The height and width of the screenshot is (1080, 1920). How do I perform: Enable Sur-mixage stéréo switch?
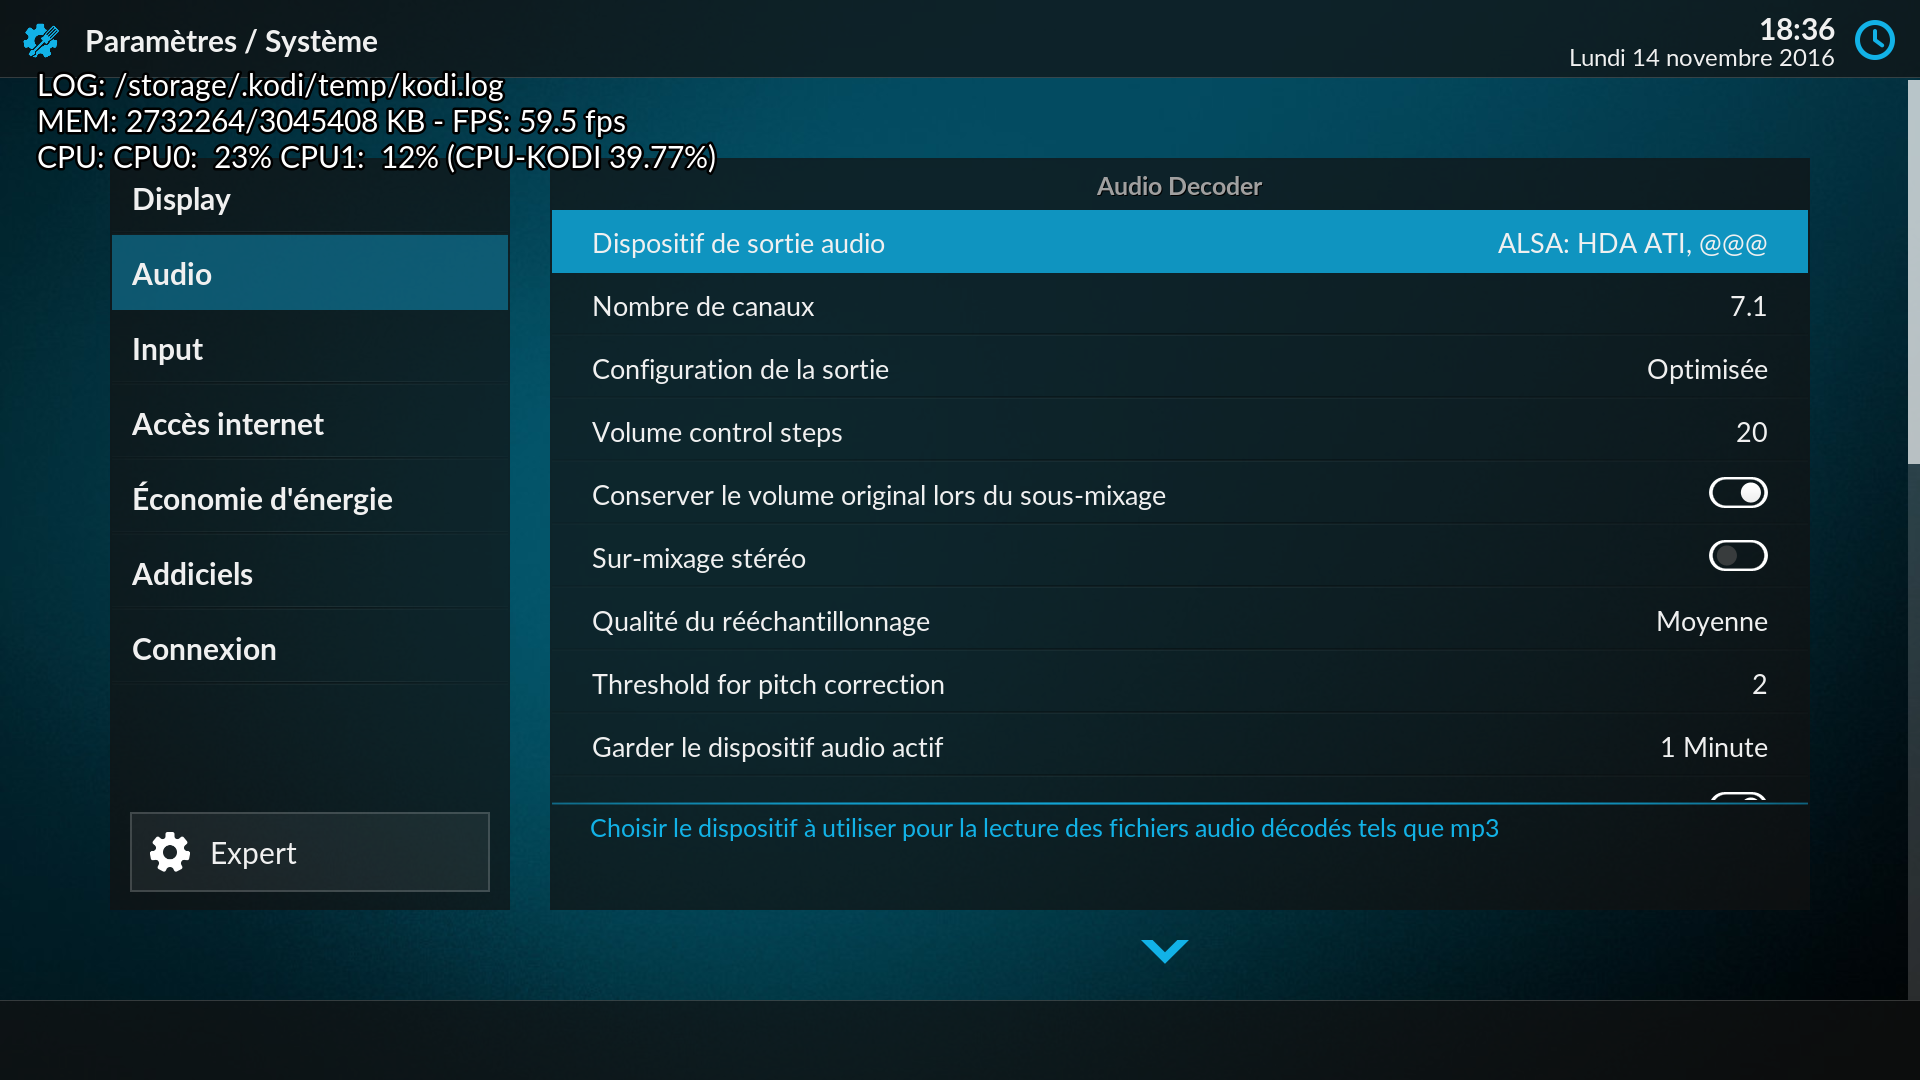coord(1738,556)
